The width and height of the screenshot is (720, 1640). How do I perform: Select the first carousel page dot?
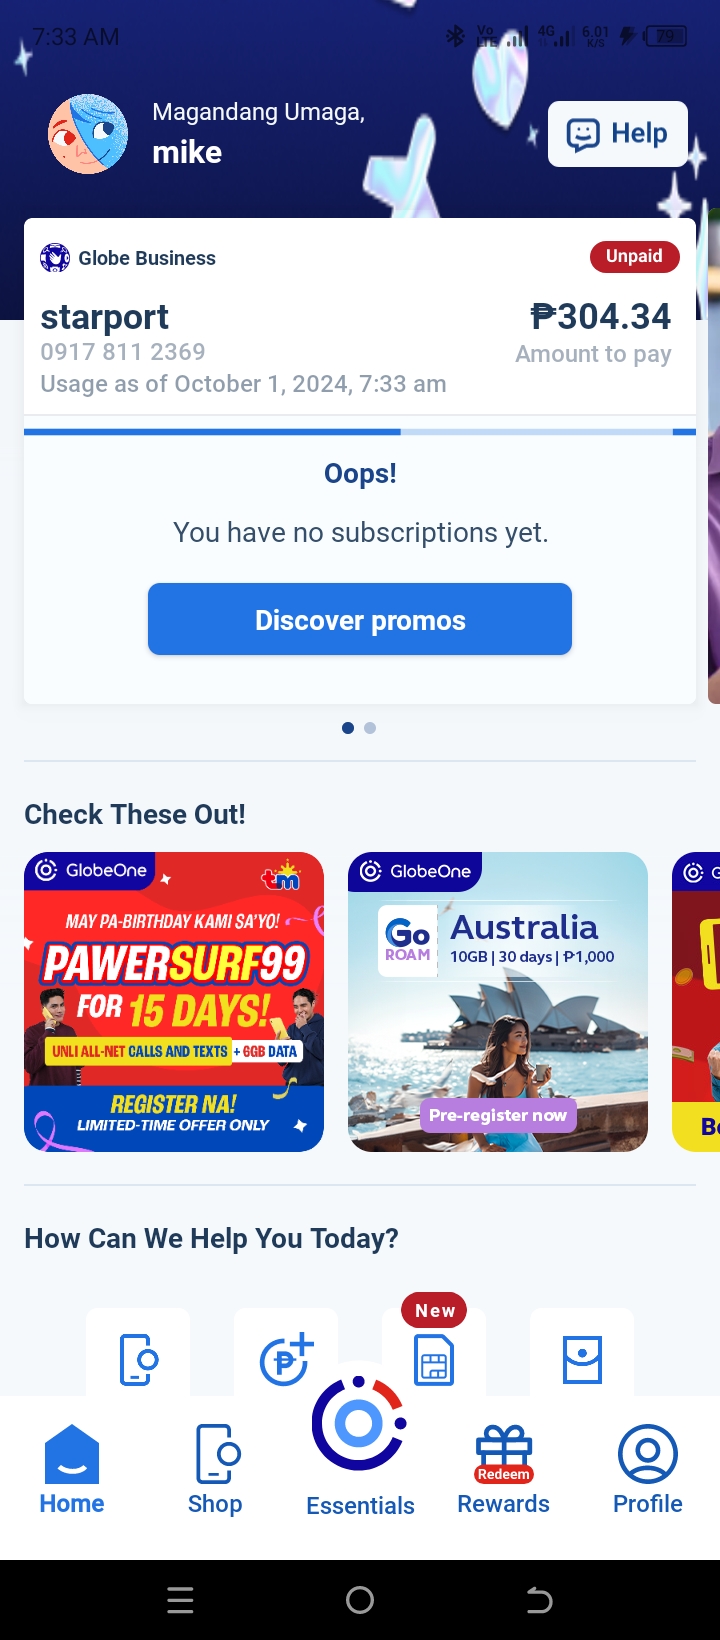point(348,728)
